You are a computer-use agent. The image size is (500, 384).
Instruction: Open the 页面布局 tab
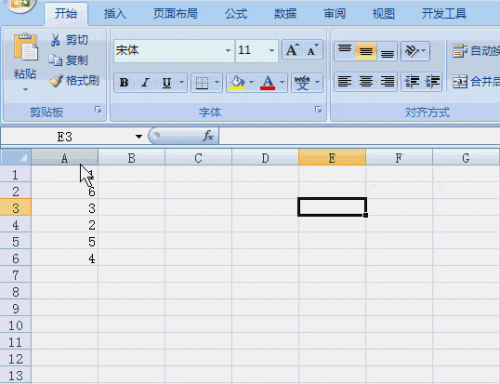[175, 14]
